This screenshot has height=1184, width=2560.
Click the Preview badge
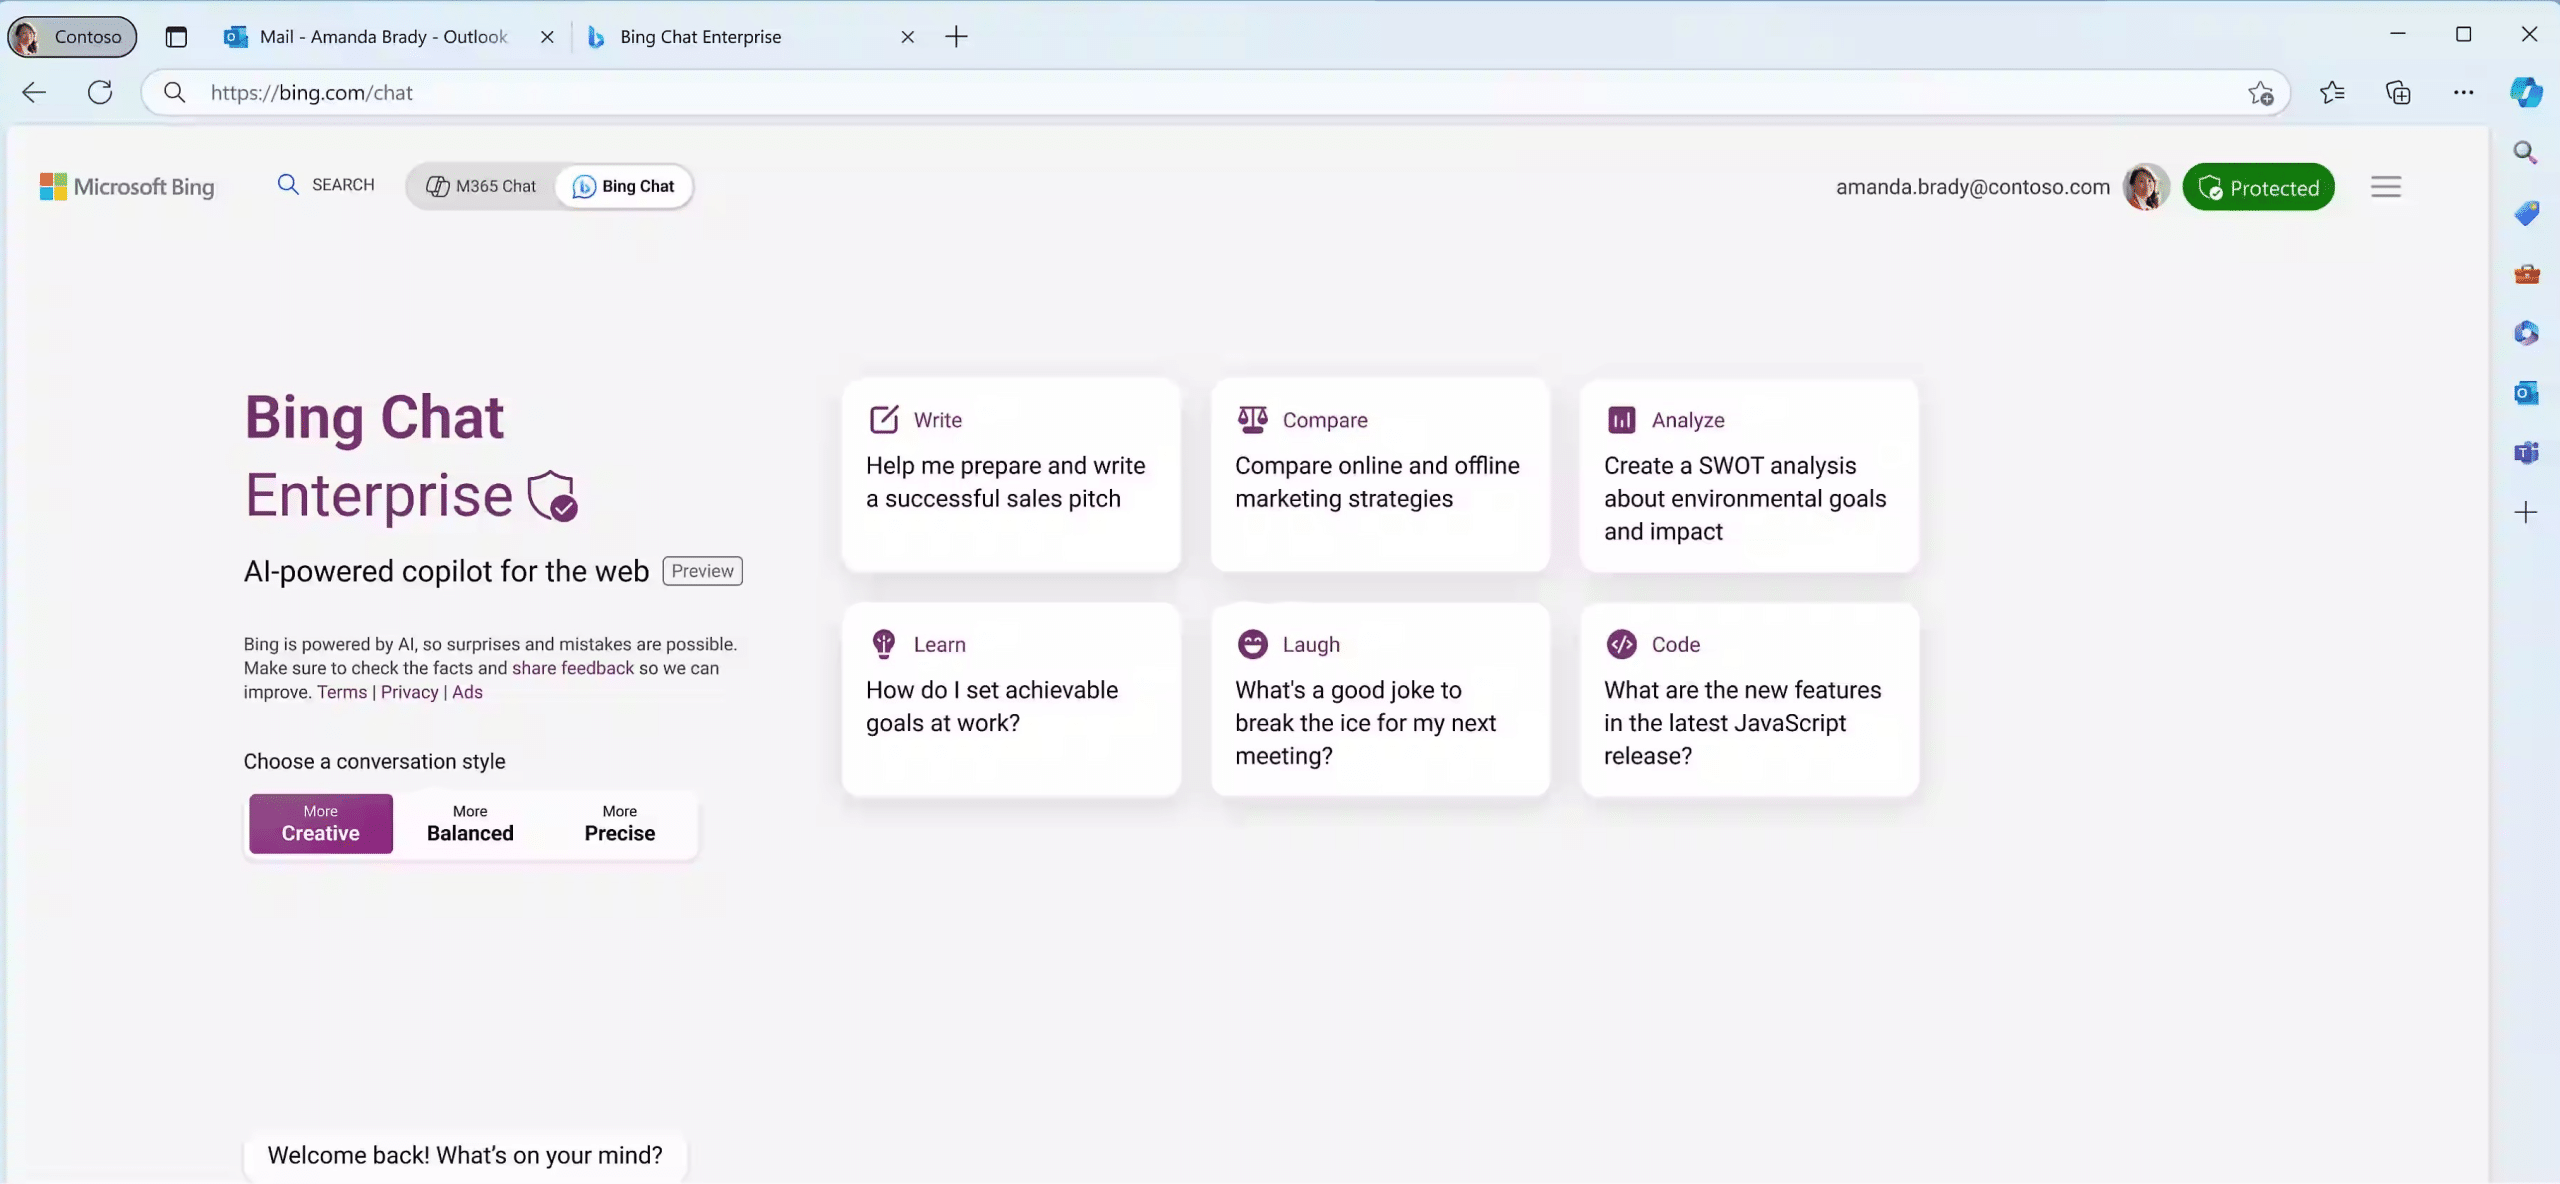tap(702, 571)
